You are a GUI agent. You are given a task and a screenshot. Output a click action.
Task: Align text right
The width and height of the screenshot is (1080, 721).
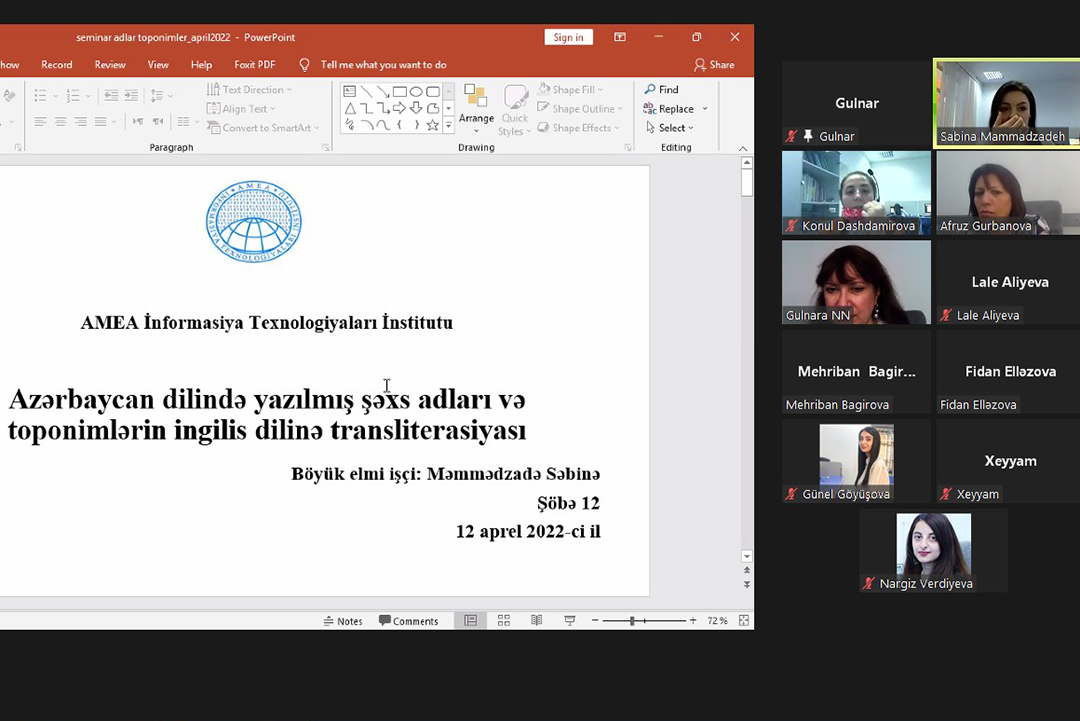pos(81,122)
